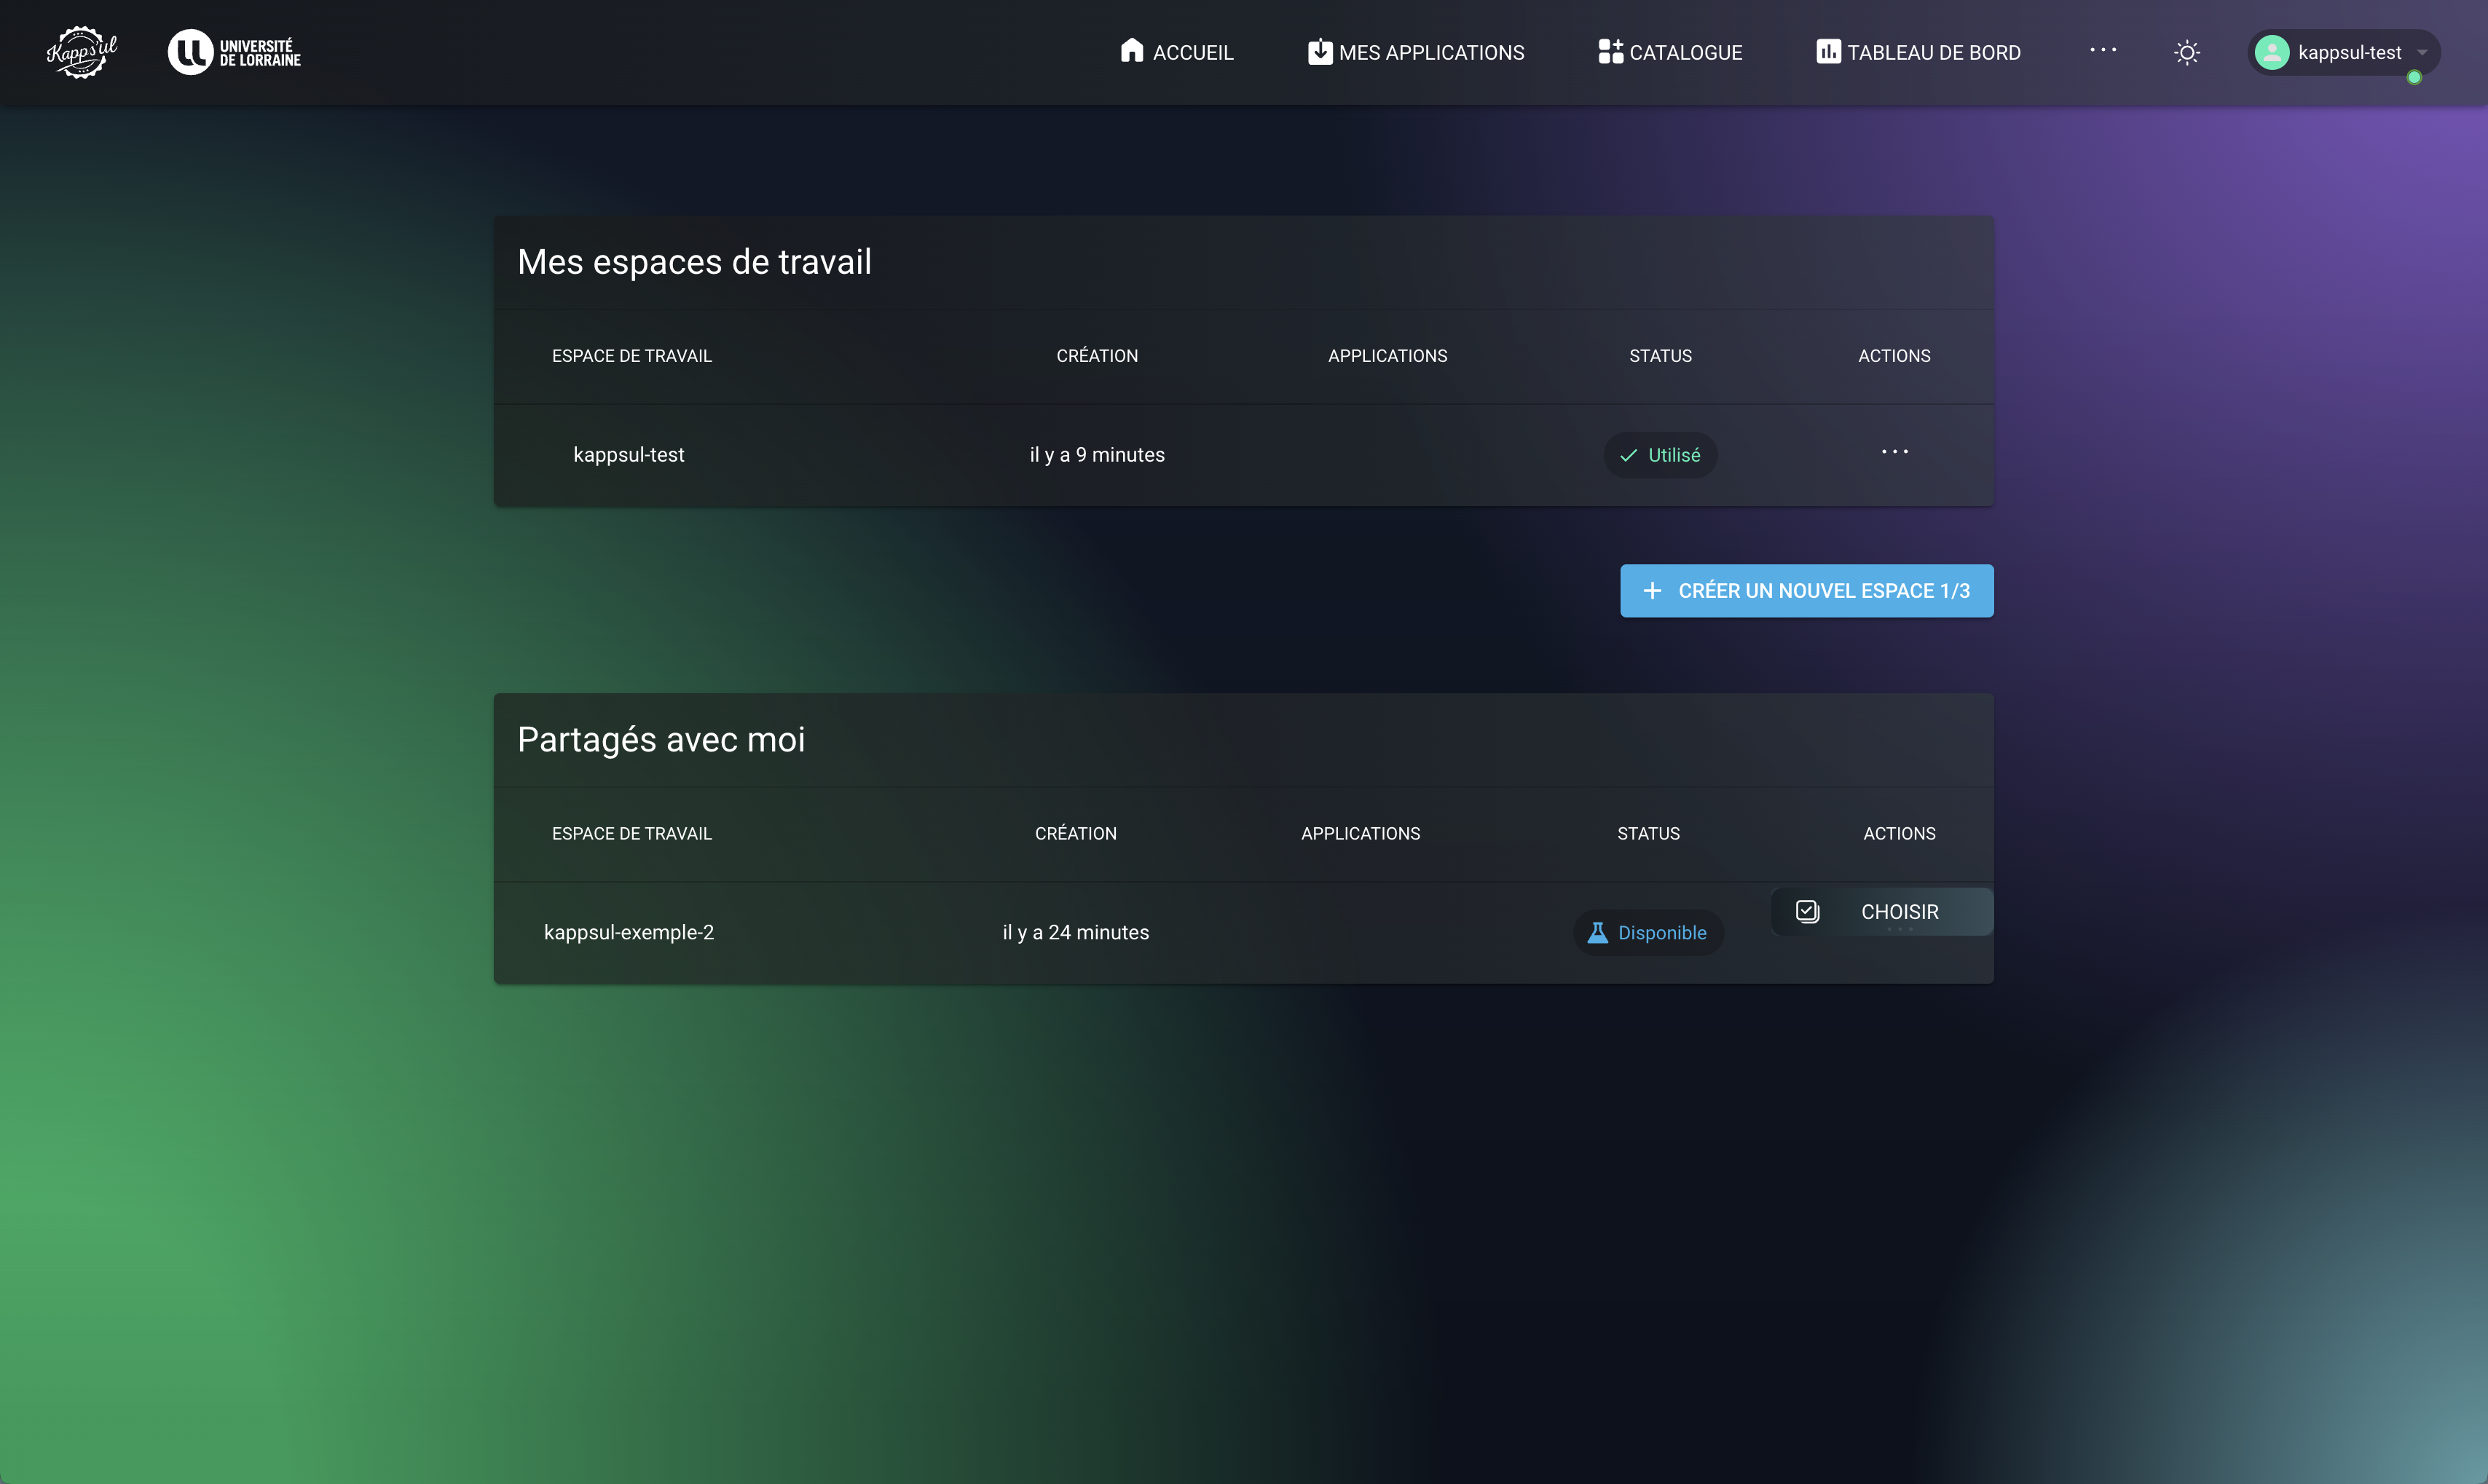Toggle light theme with sun icon
This screenshot has width=2488, height=1484.
2186,53
